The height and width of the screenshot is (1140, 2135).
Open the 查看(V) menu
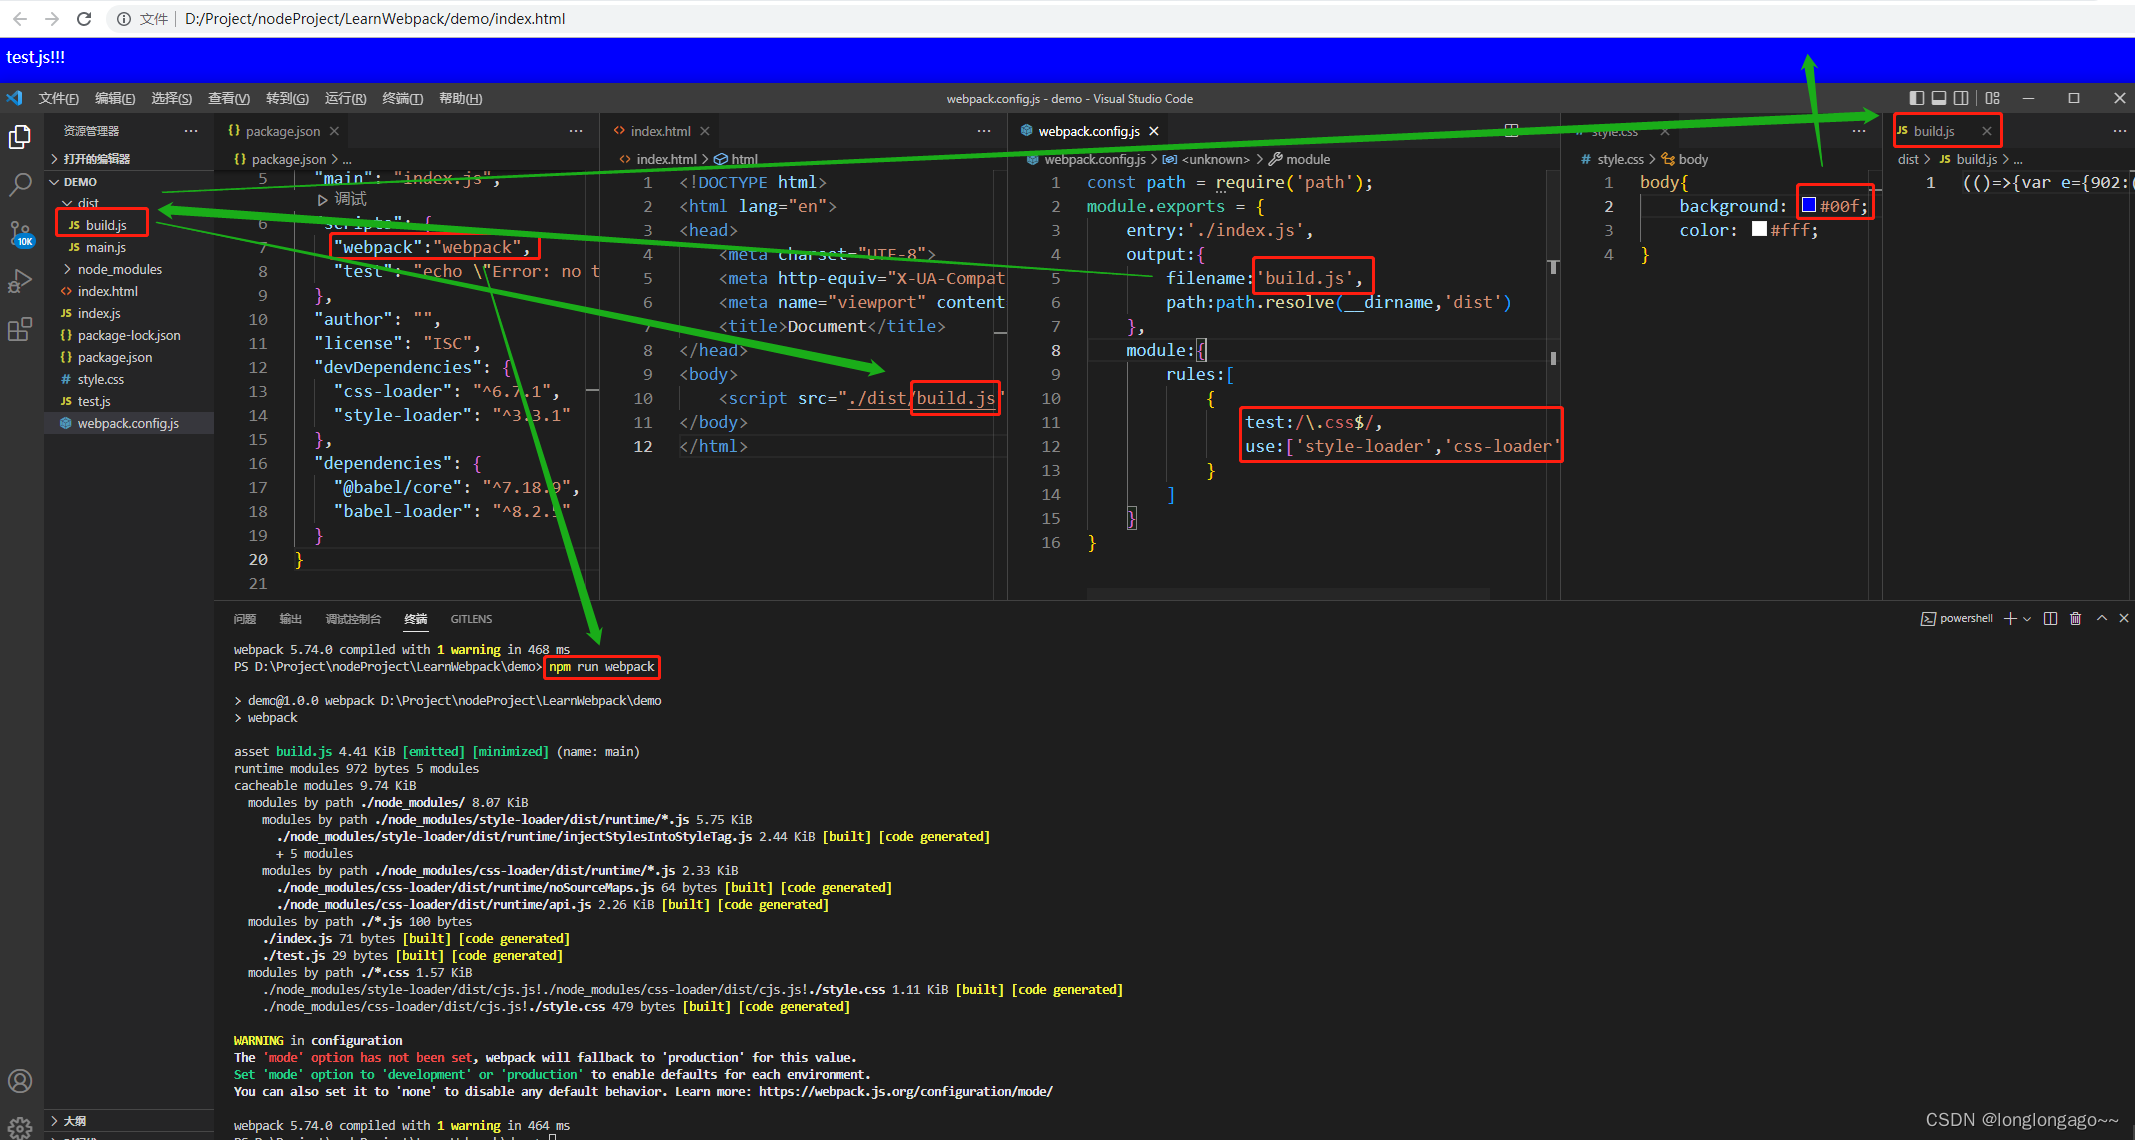(229, 98)
